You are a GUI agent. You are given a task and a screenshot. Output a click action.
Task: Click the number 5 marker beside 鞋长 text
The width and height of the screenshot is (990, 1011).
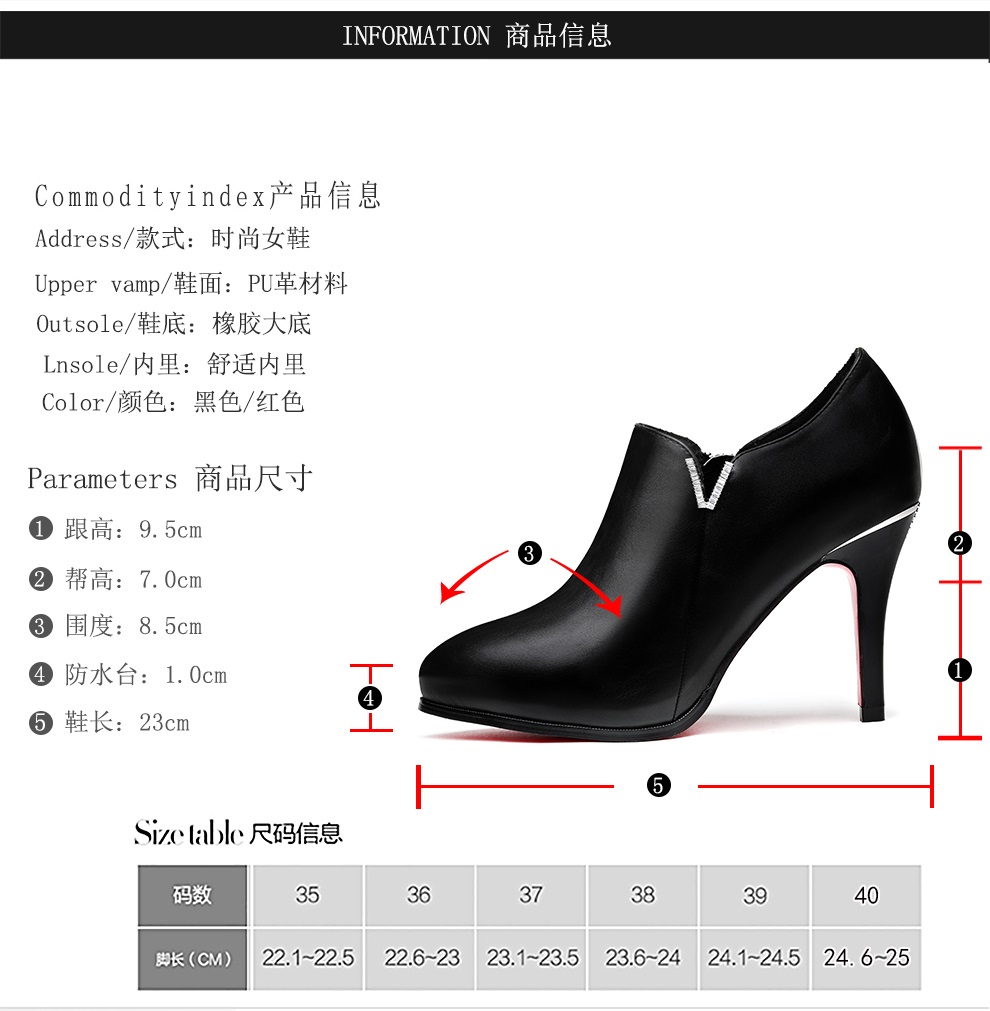click(40, 722)
